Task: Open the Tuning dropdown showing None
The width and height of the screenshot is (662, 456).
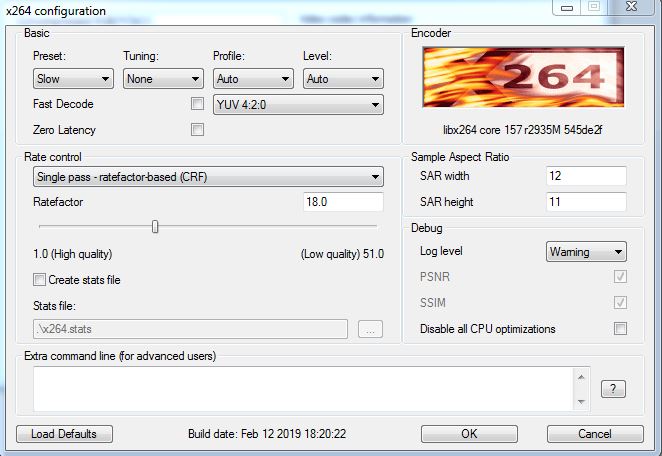Action: (x=163, y=79)
